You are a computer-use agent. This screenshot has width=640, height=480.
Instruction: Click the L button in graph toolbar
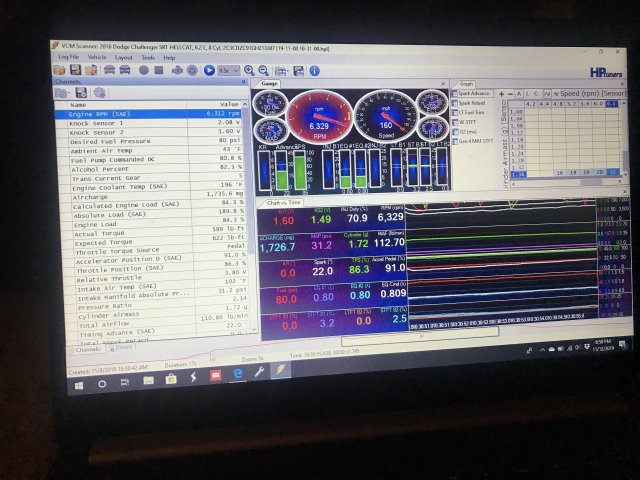[x=527, y=94]
